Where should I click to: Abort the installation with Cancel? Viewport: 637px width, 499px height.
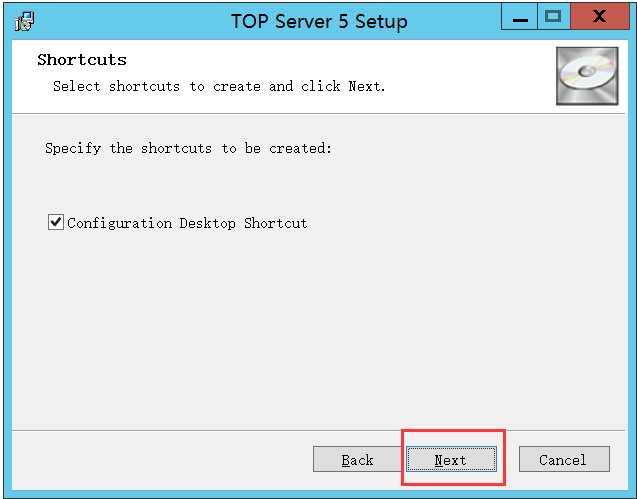(x=563, y=460)
